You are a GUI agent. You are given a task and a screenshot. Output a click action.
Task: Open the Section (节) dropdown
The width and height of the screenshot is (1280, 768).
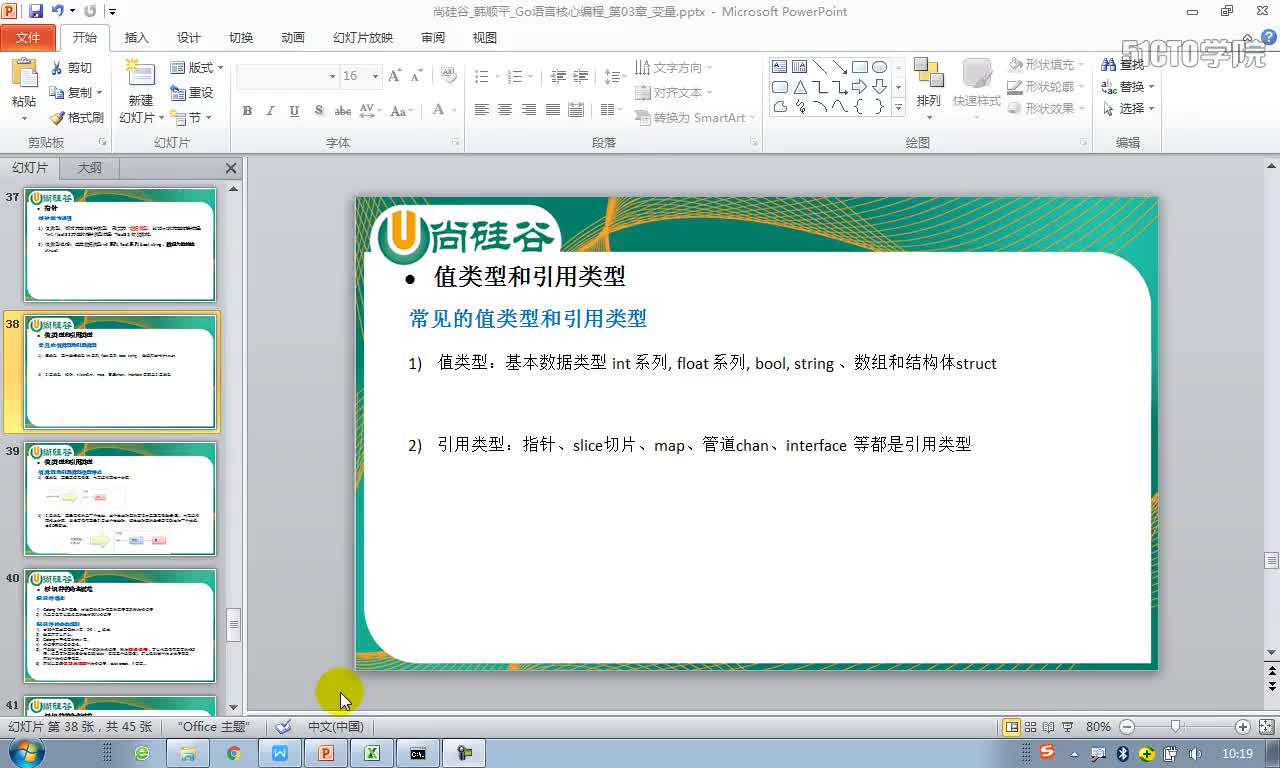(x=190, y=117)
